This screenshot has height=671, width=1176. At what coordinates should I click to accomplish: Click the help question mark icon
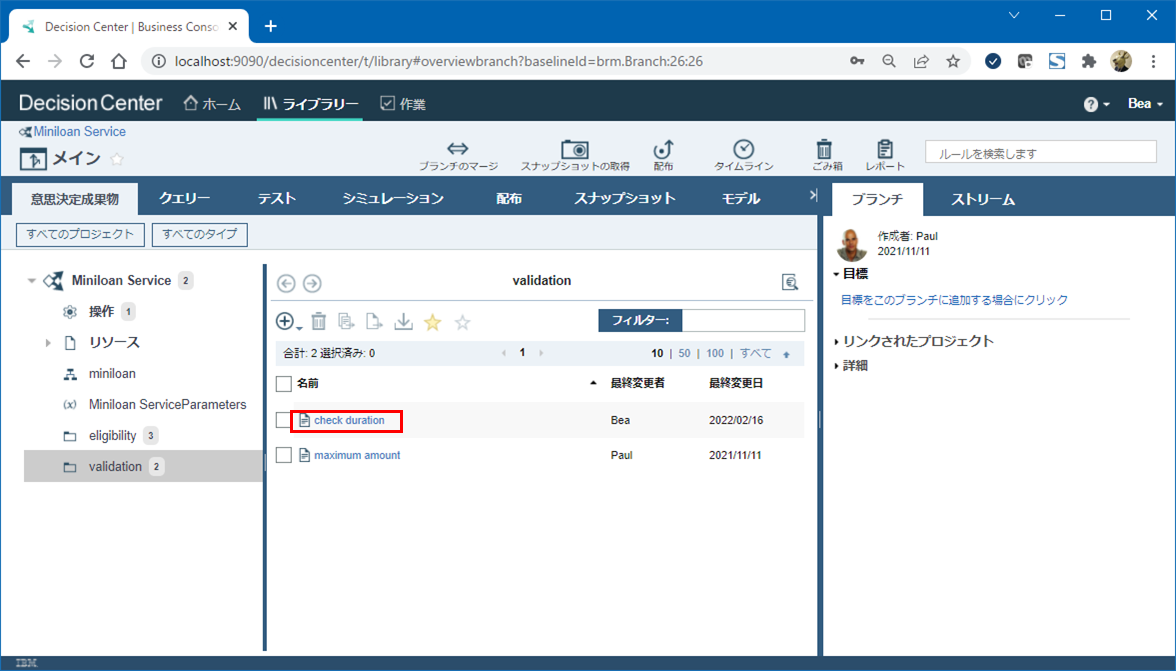pos(1091,104)
